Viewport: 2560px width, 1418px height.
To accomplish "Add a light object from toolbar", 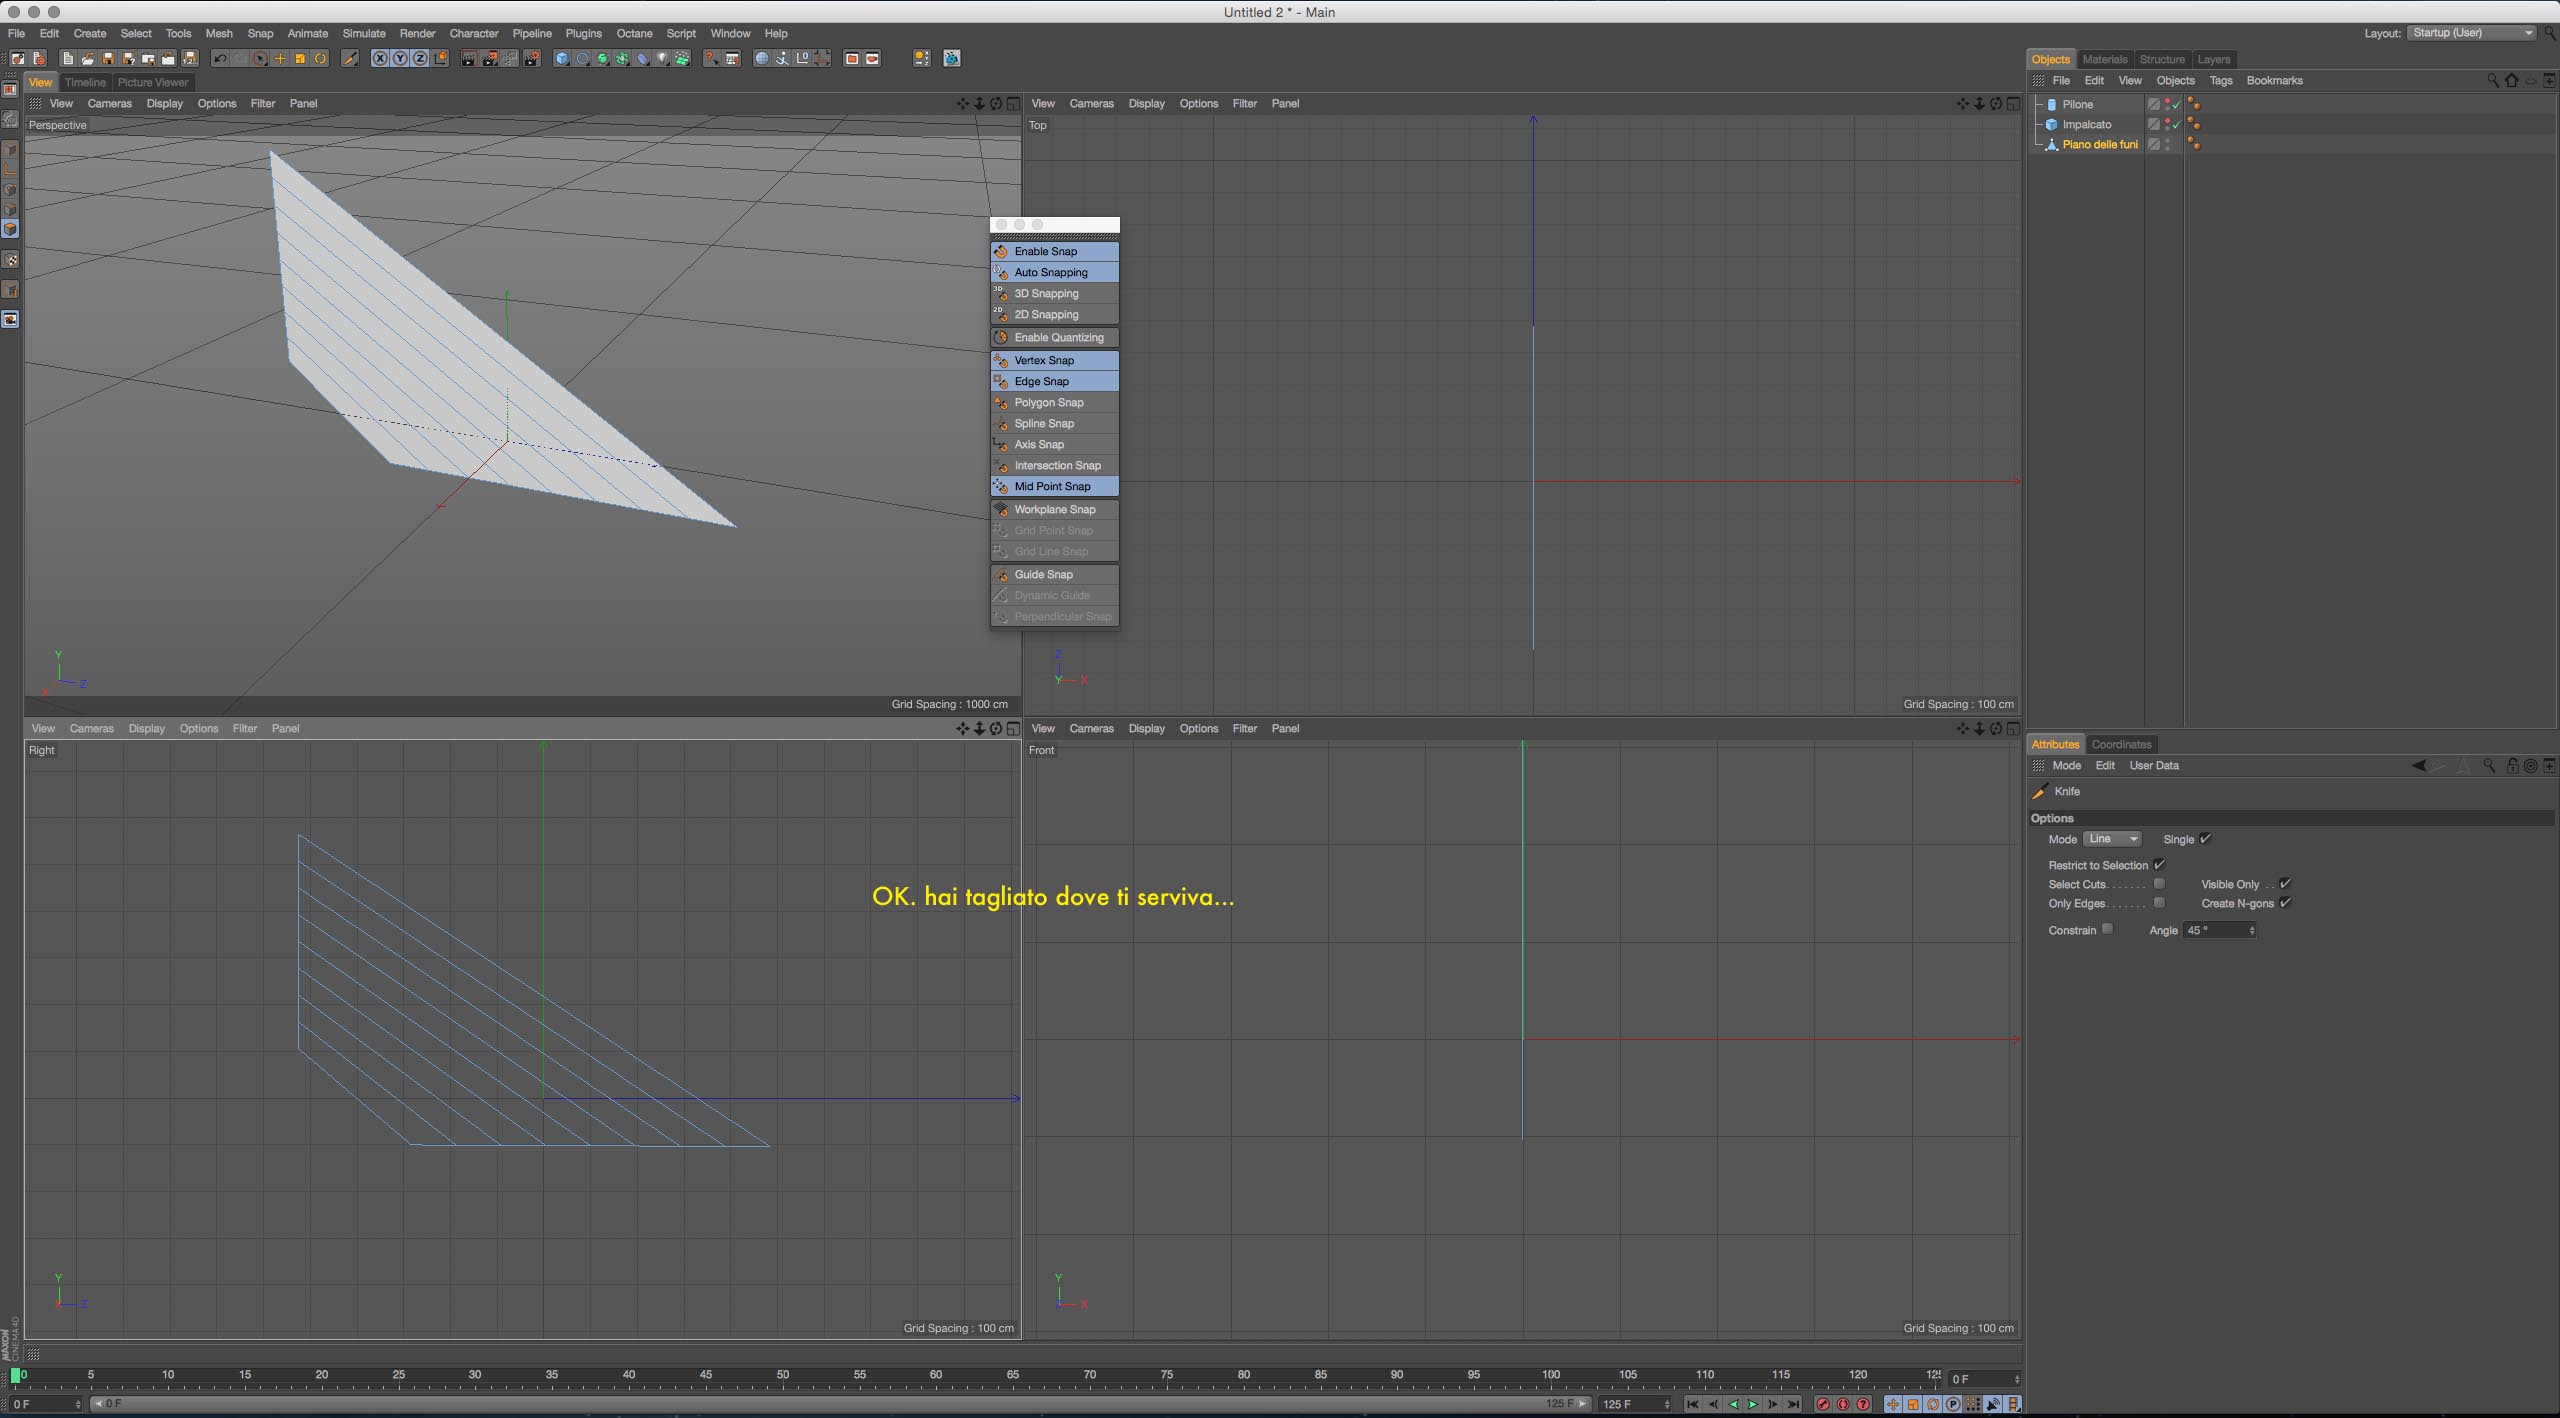I will tap(662, 59).
